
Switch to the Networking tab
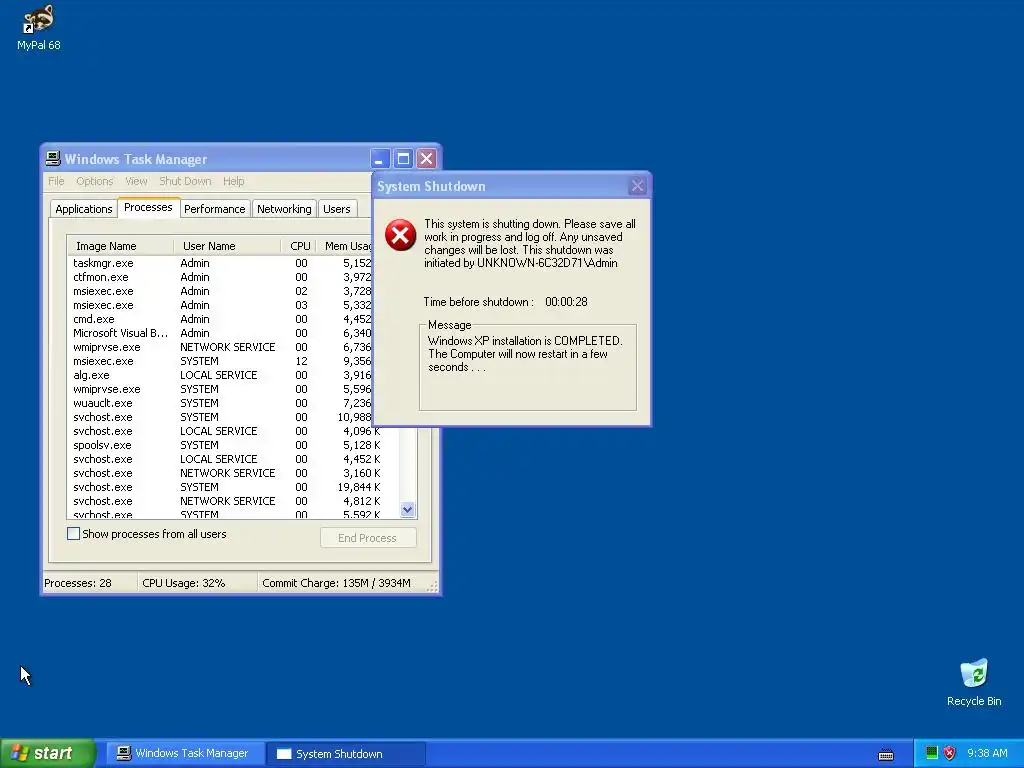pos(284,209)
